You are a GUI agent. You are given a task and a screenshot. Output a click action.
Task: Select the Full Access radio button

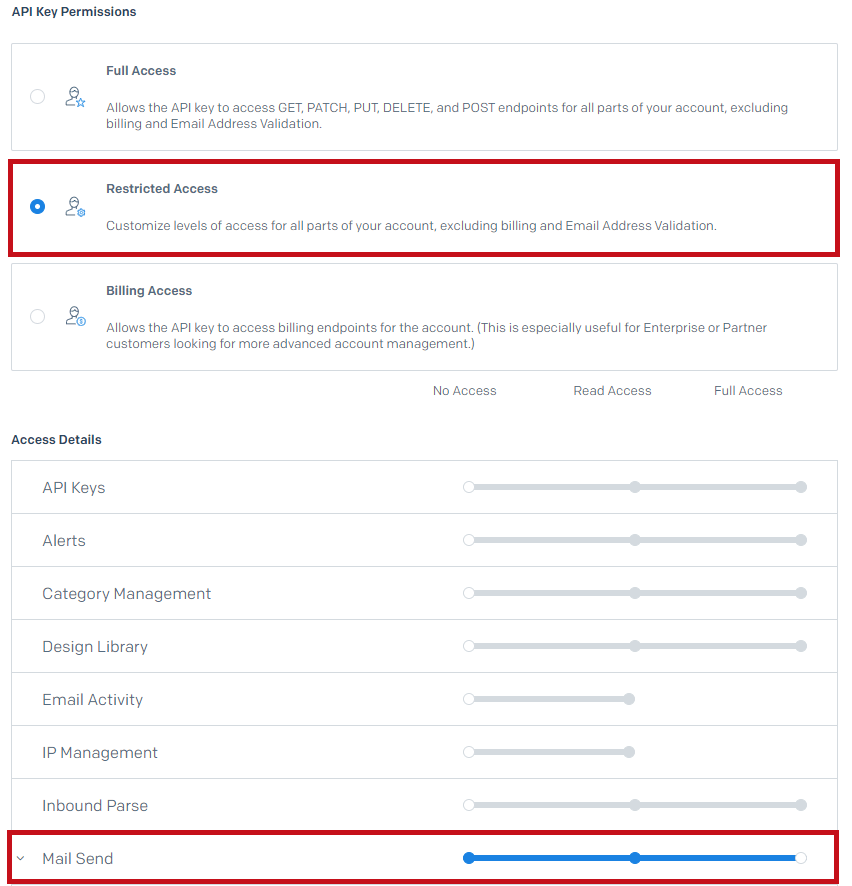(x=37, y=97)
